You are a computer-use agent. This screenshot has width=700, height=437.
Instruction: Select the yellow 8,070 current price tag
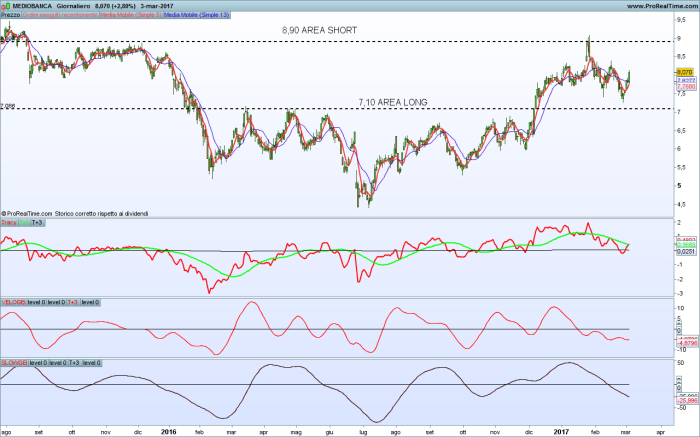[684, 72]
